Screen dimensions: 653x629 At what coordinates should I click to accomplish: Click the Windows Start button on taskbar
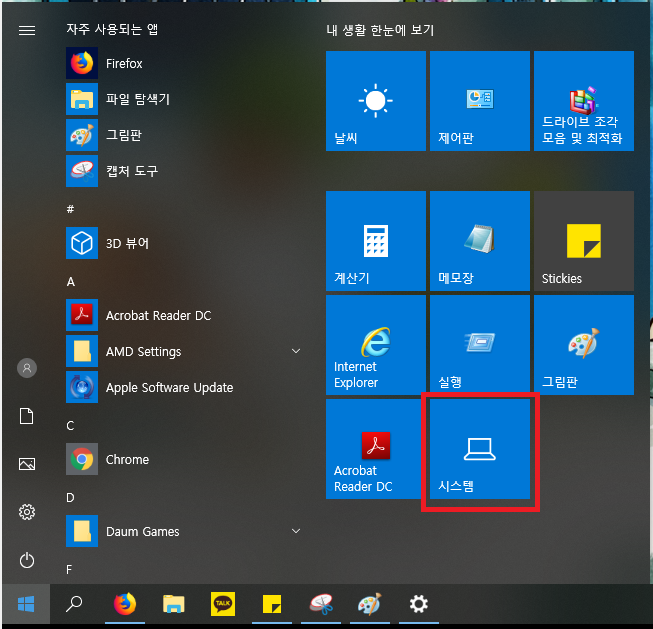click(x=26, y=604)
